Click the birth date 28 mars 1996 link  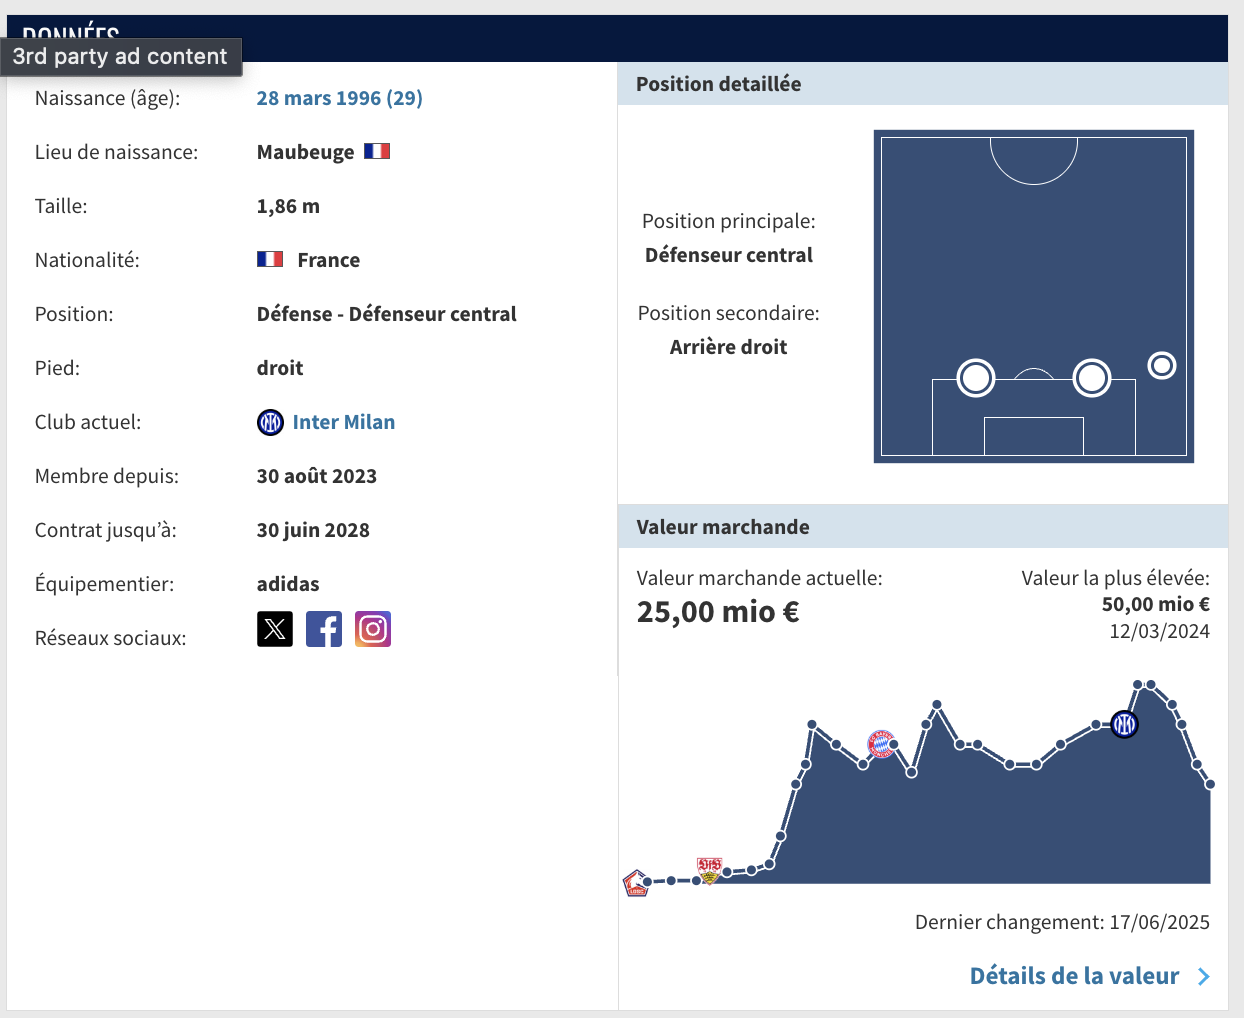click(x=339, y=98)
